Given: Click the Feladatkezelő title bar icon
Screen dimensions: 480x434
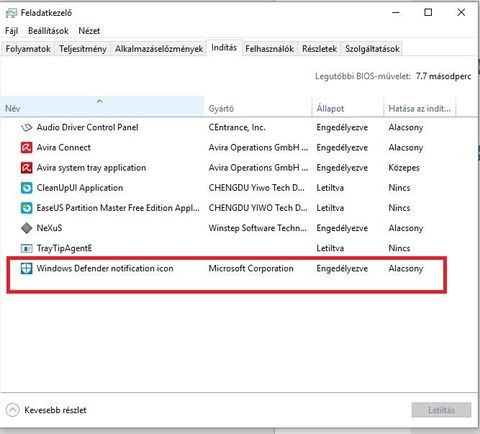Looking at the screenshot, I should (11, 13).
